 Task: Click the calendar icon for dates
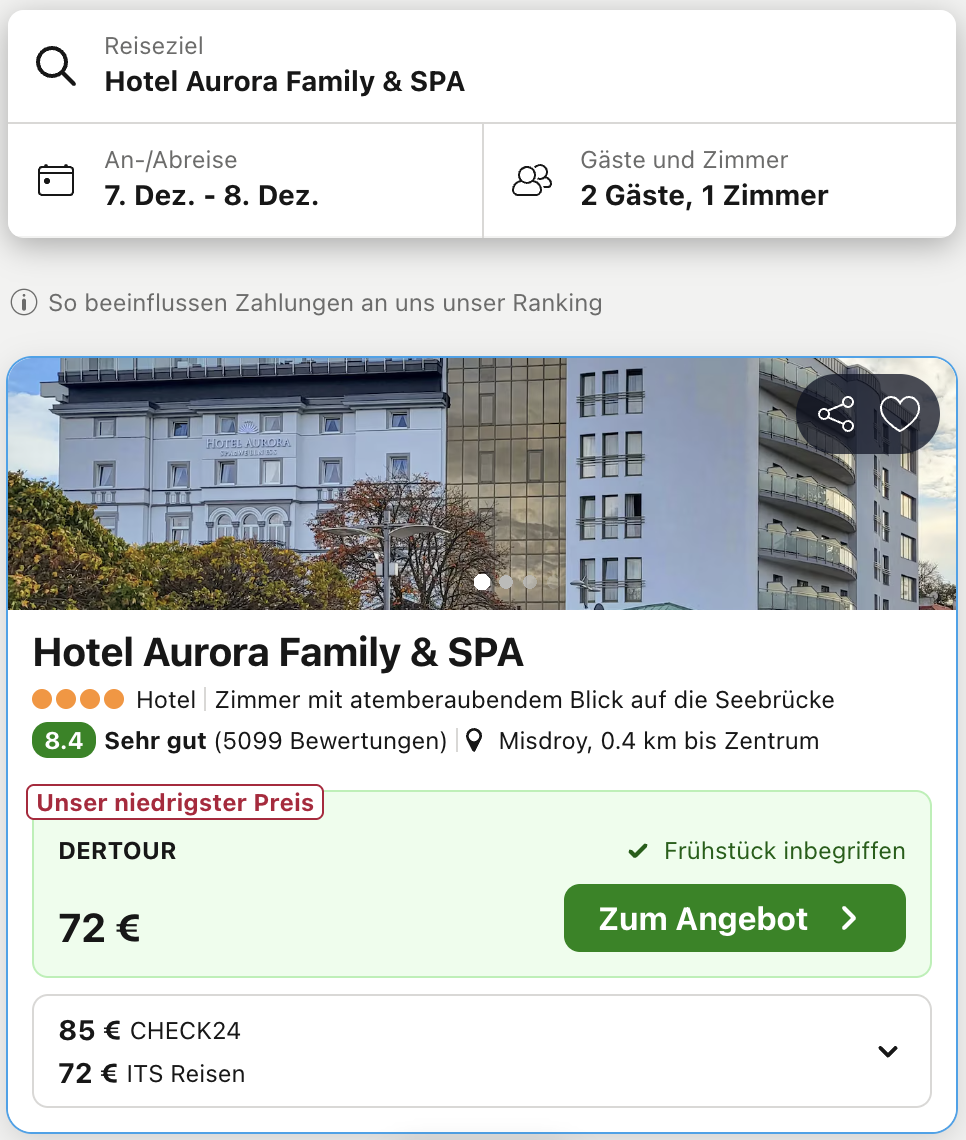coord(56,180)
